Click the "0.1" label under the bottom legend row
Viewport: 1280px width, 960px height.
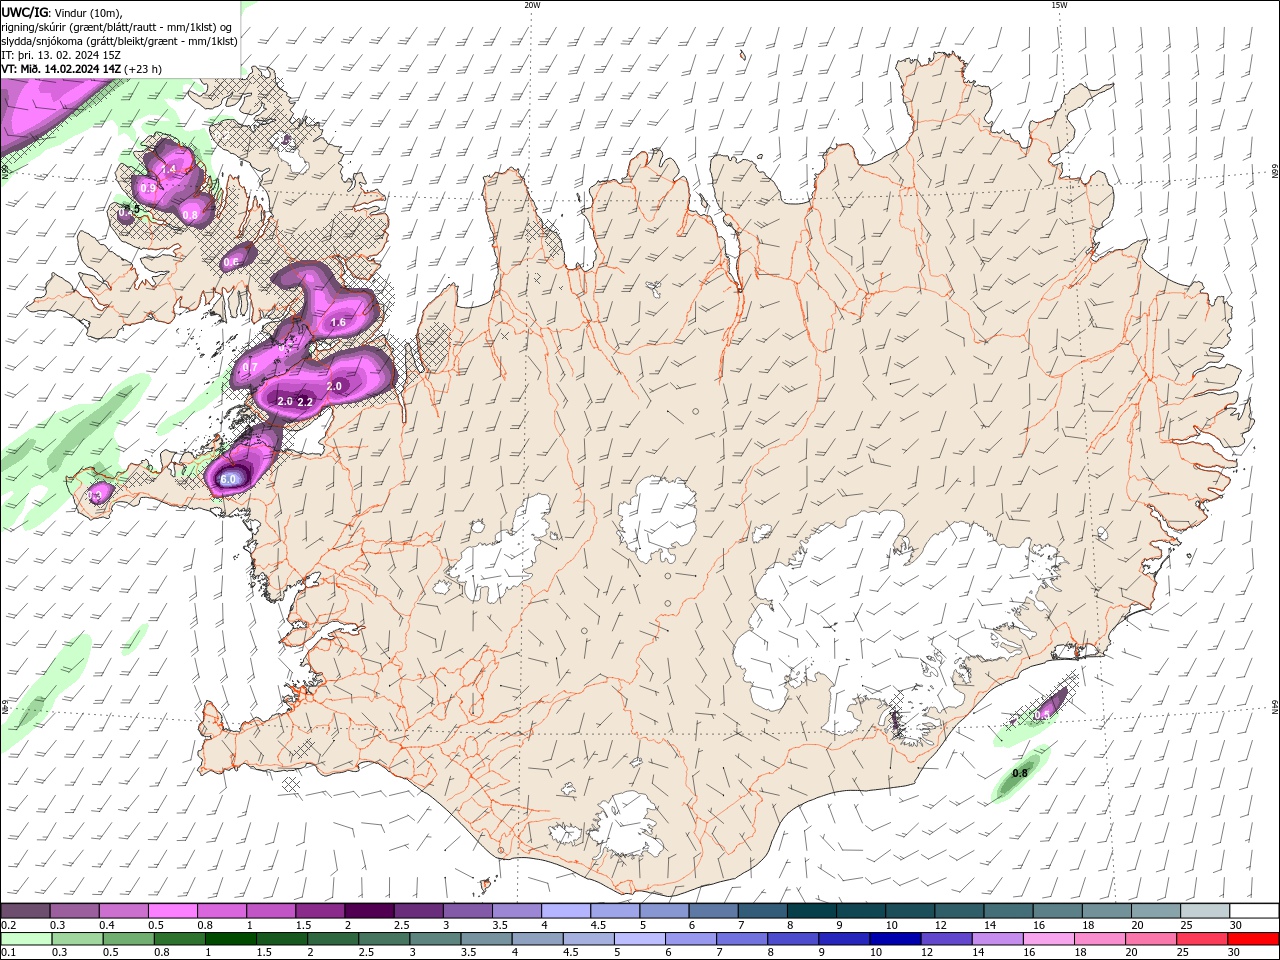8,953
